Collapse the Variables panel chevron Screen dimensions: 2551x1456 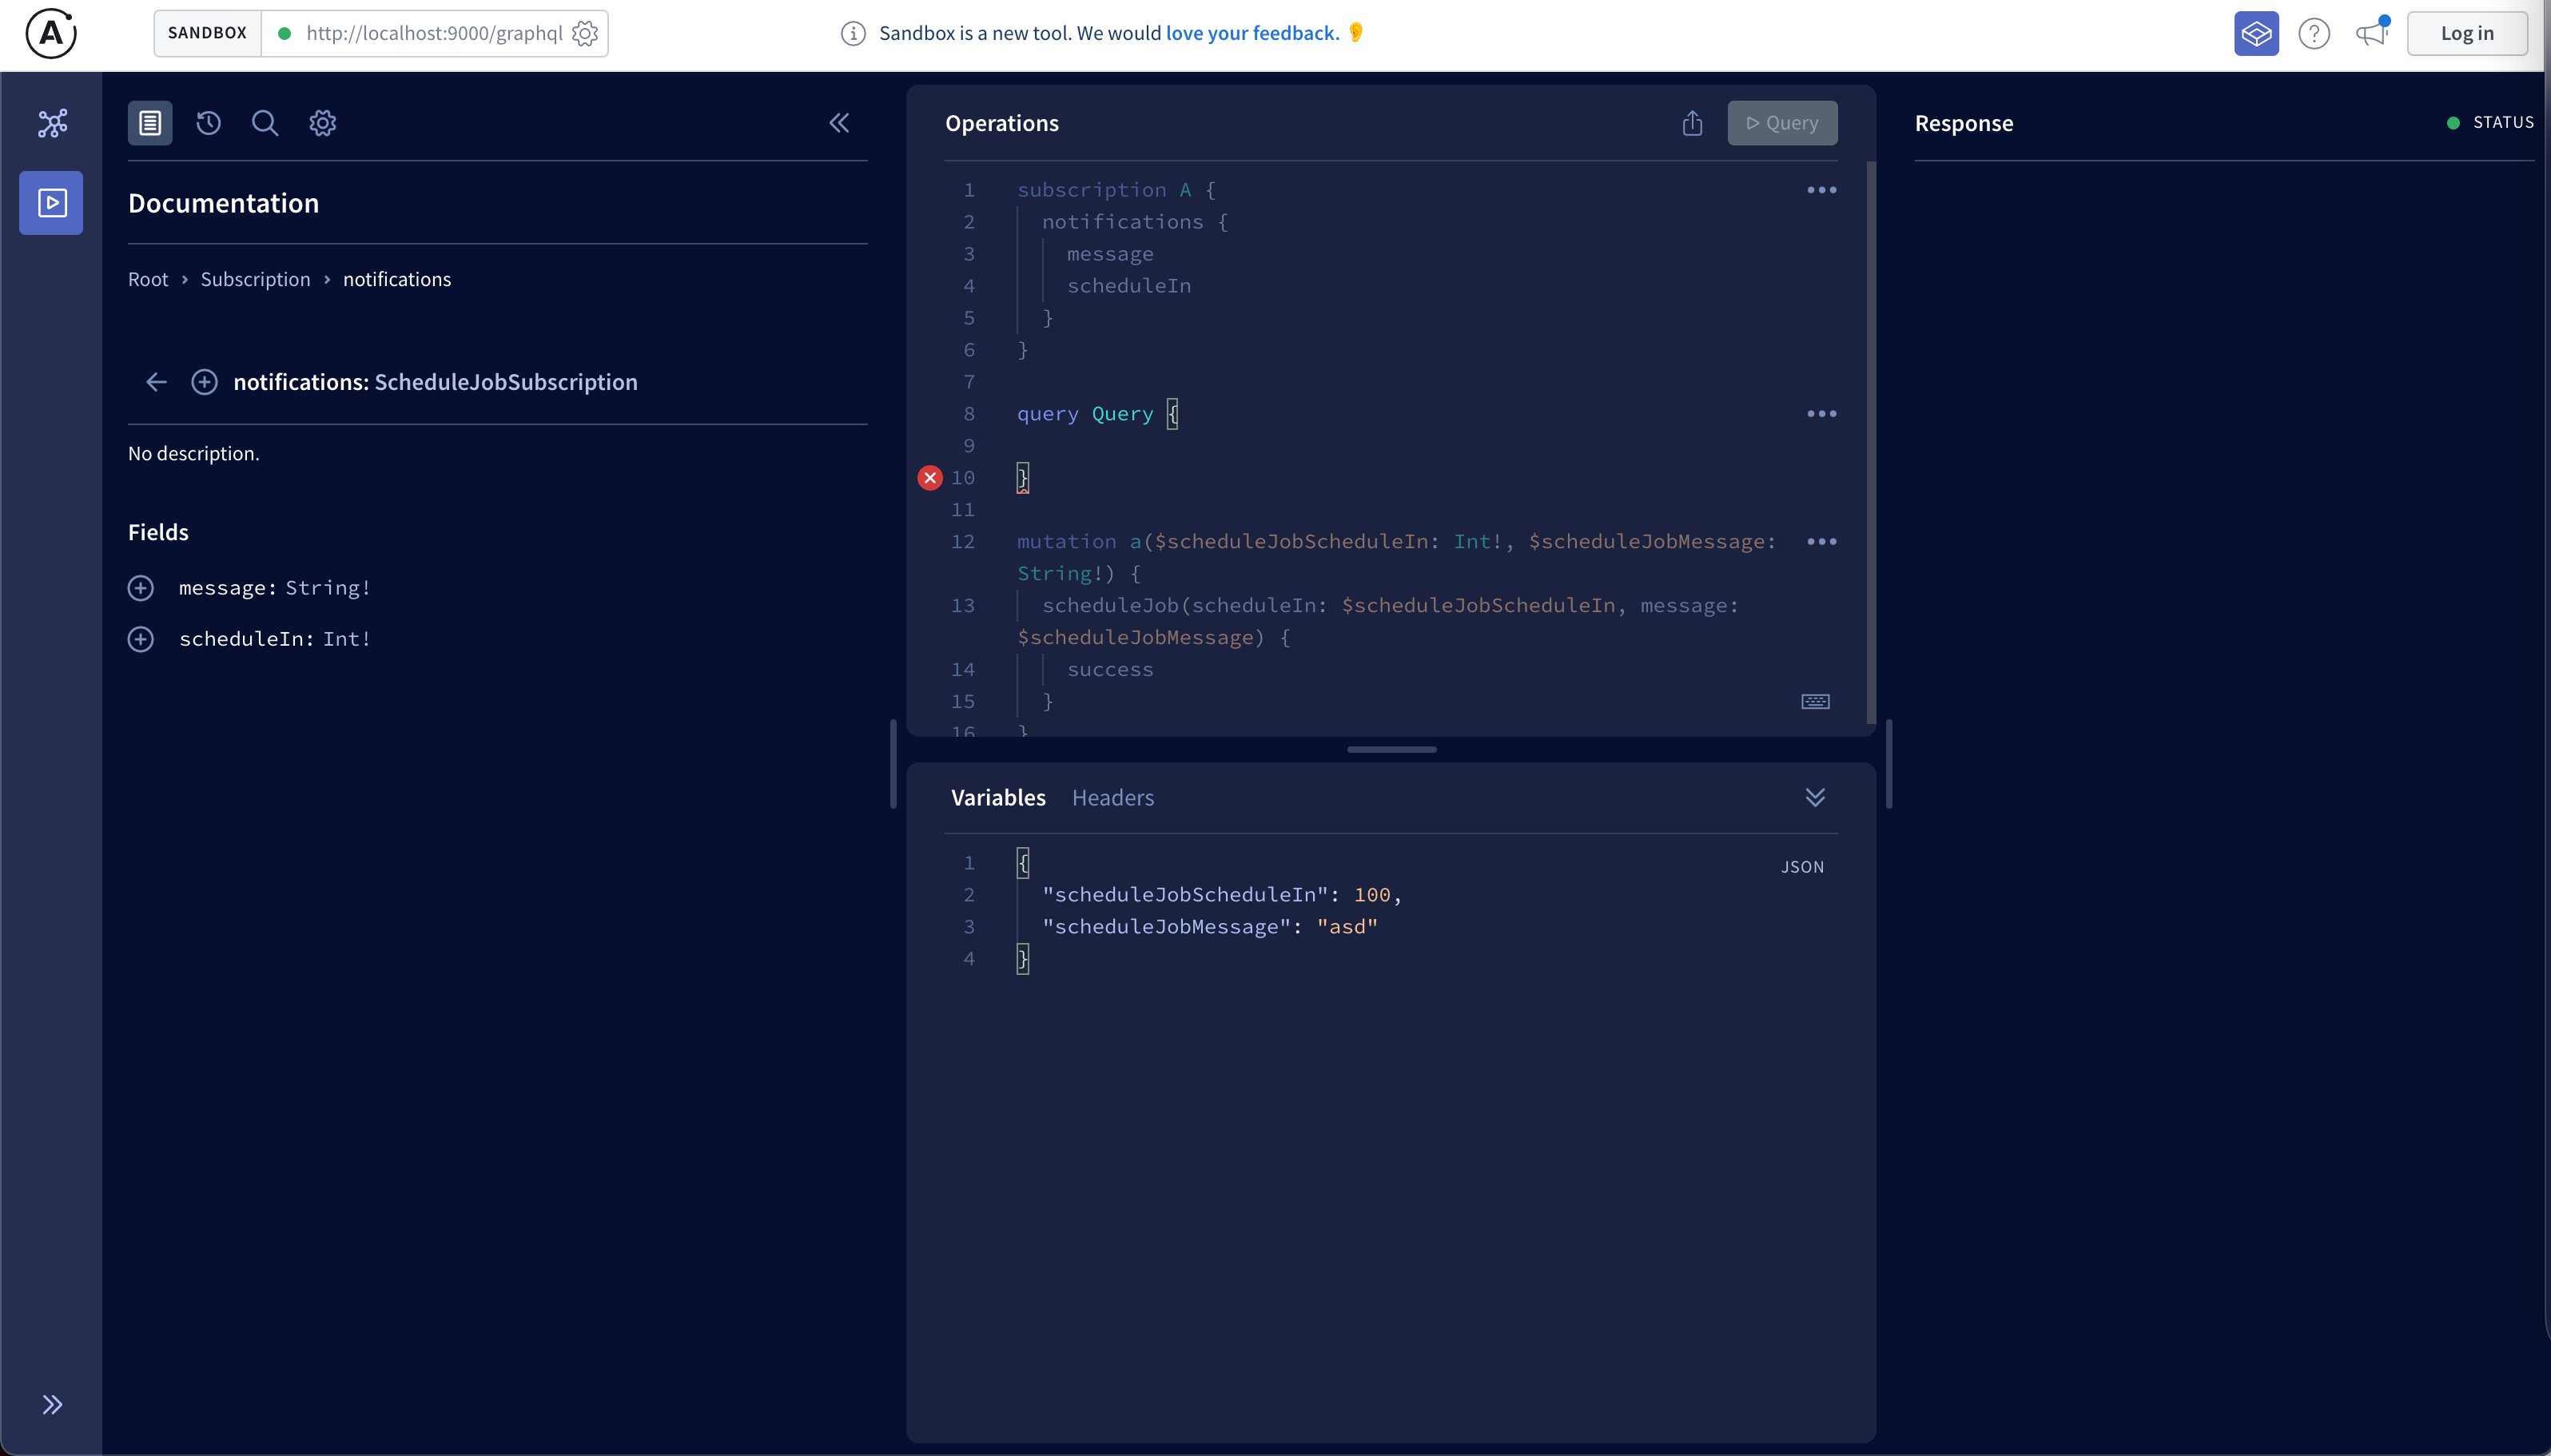1815,797
